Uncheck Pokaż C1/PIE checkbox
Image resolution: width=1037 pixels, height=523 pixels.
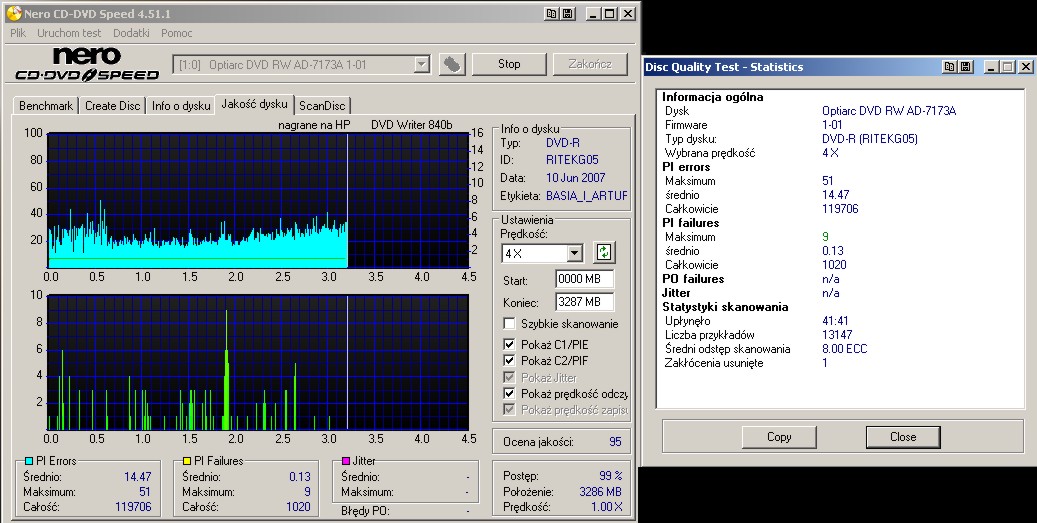(509, 344)
